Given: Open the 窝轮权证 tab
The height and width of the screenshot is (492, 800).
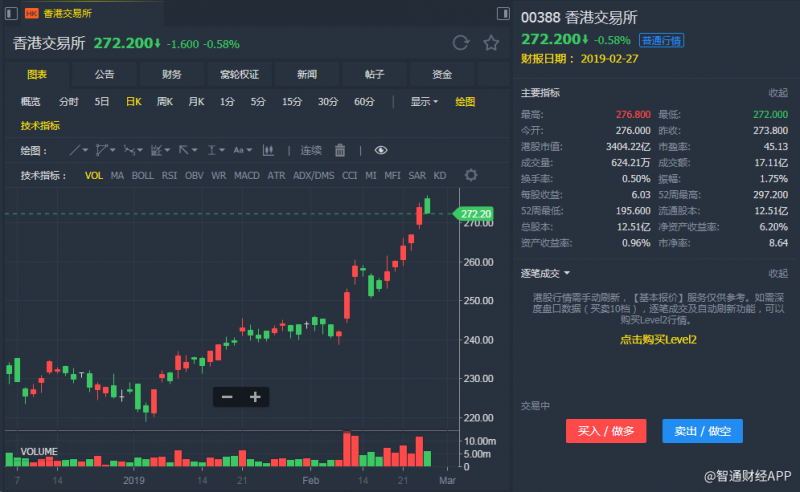Looking at the screenshot, I should (239, 75).
